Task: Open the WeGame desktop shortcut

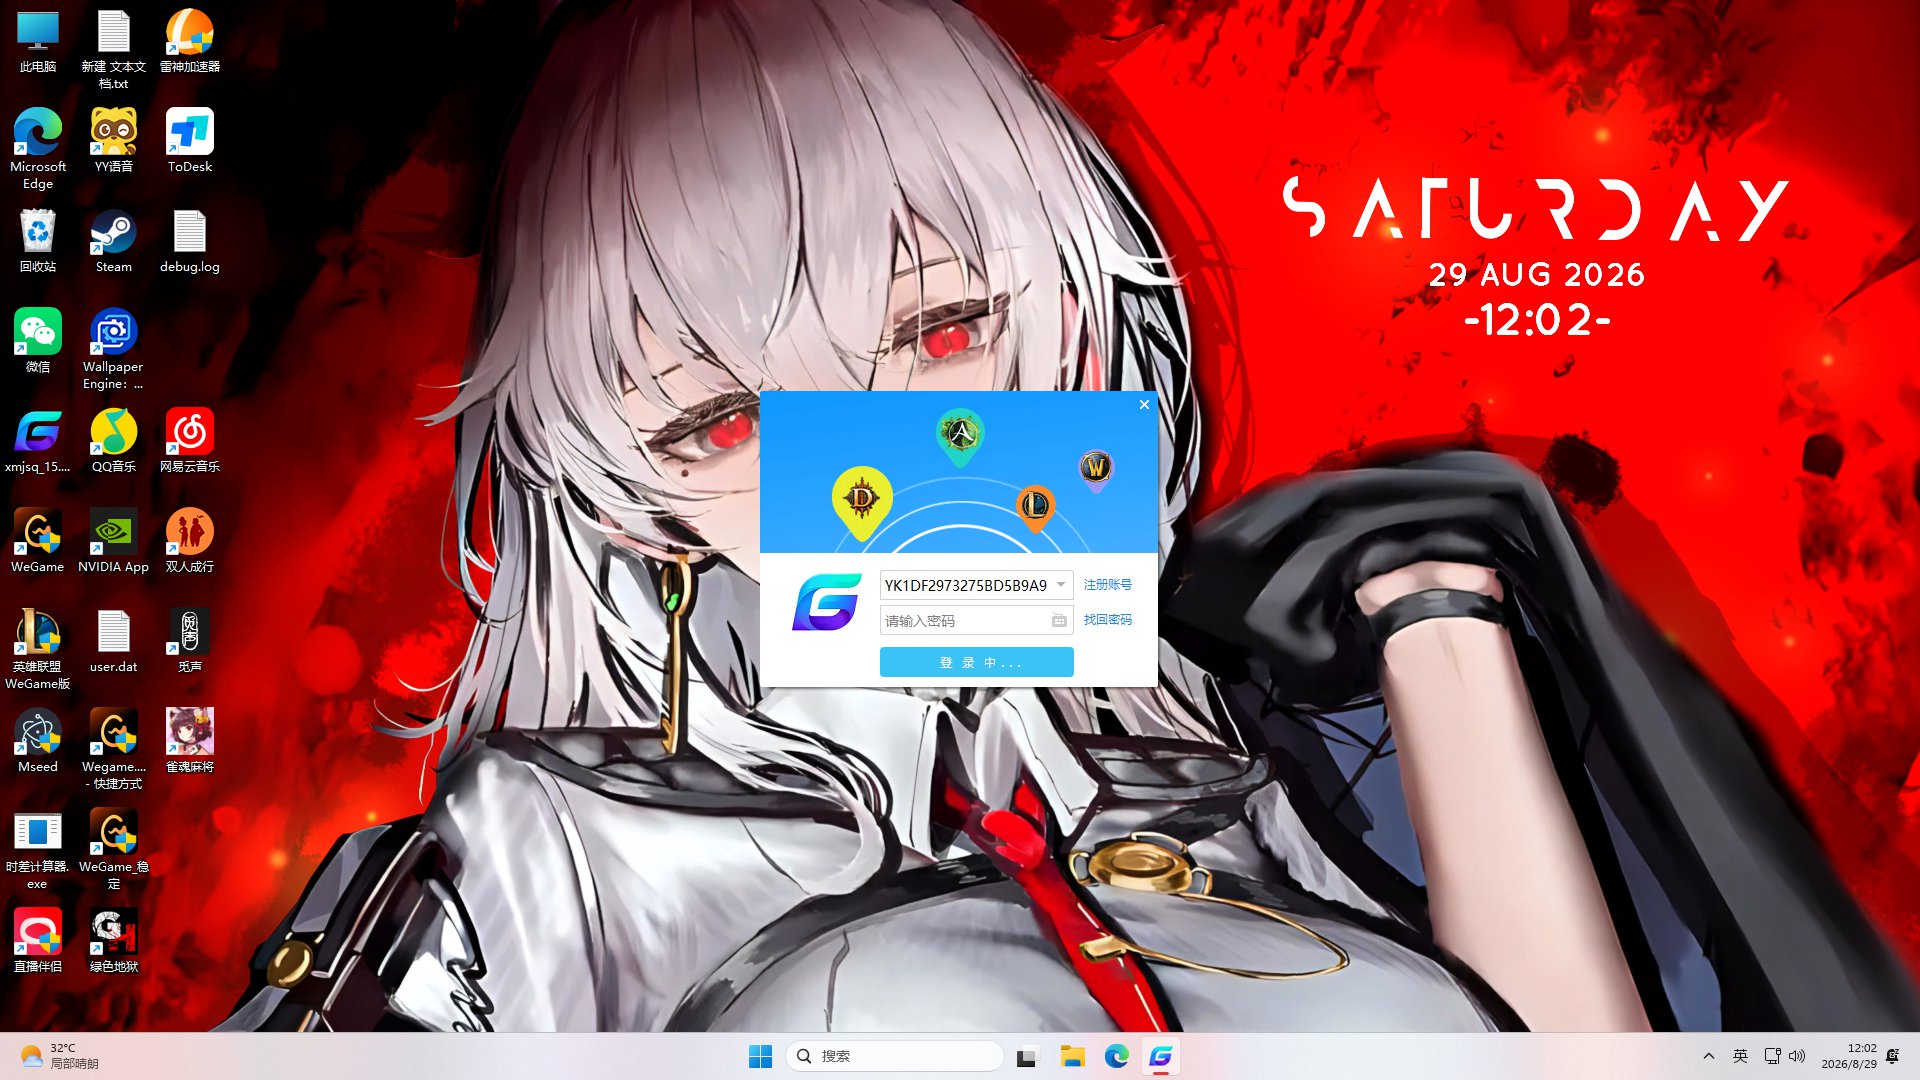Action: pos(38,541)
